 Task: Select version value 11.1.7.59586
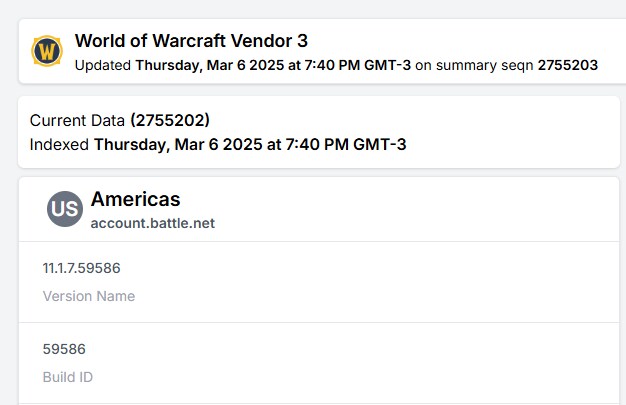82,268
